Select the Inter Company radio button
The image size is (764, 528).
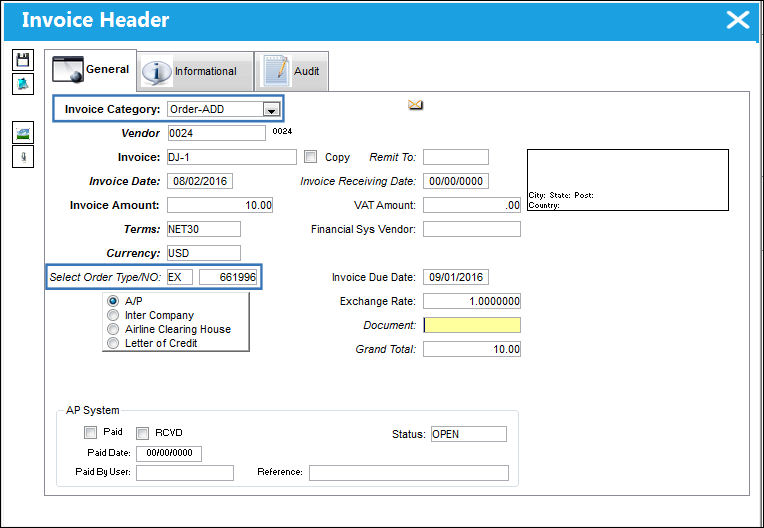pos(113,315)
